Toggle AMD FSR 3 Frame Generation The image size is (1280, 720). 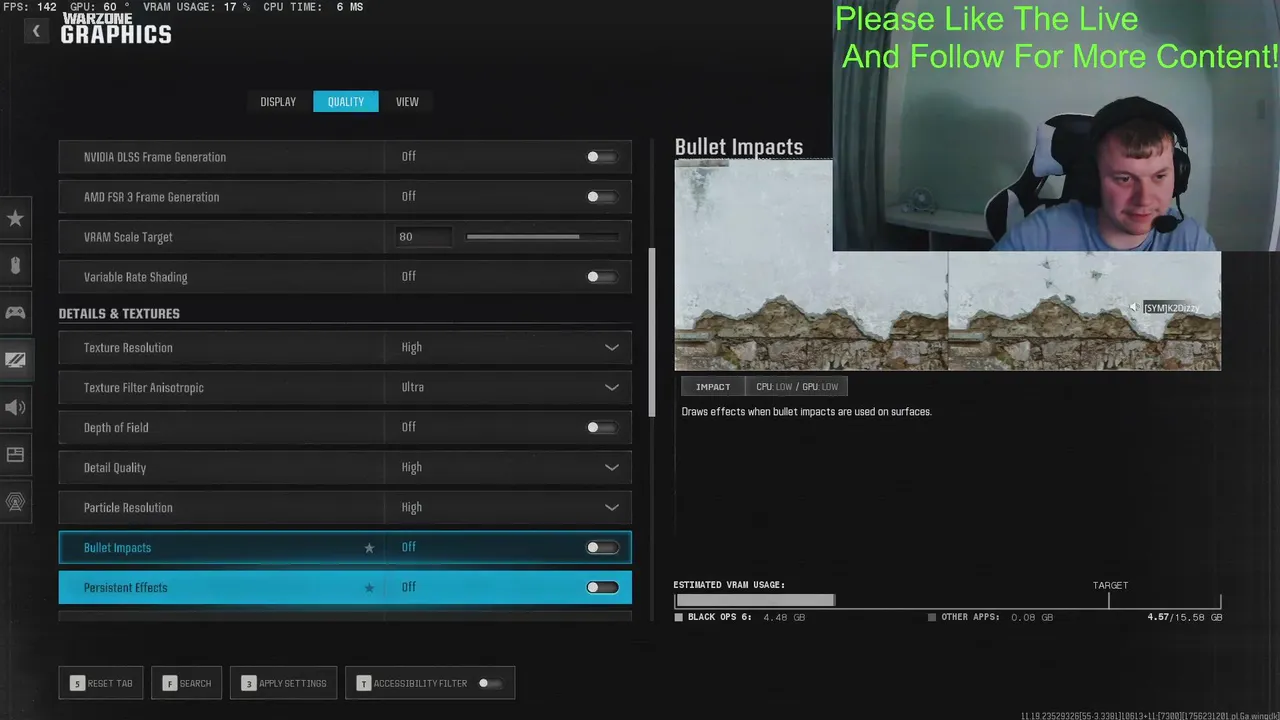(602, 197)
